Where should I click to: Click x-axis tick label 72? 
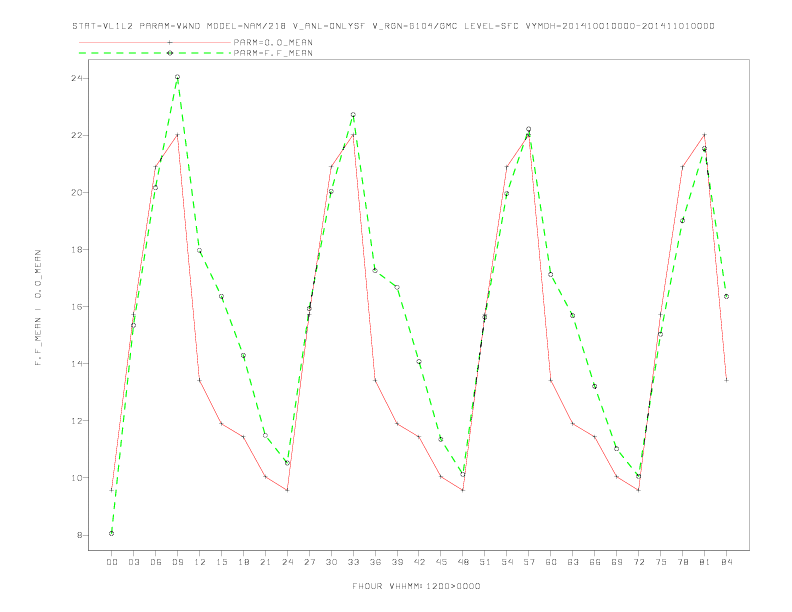tap(638, 562)
